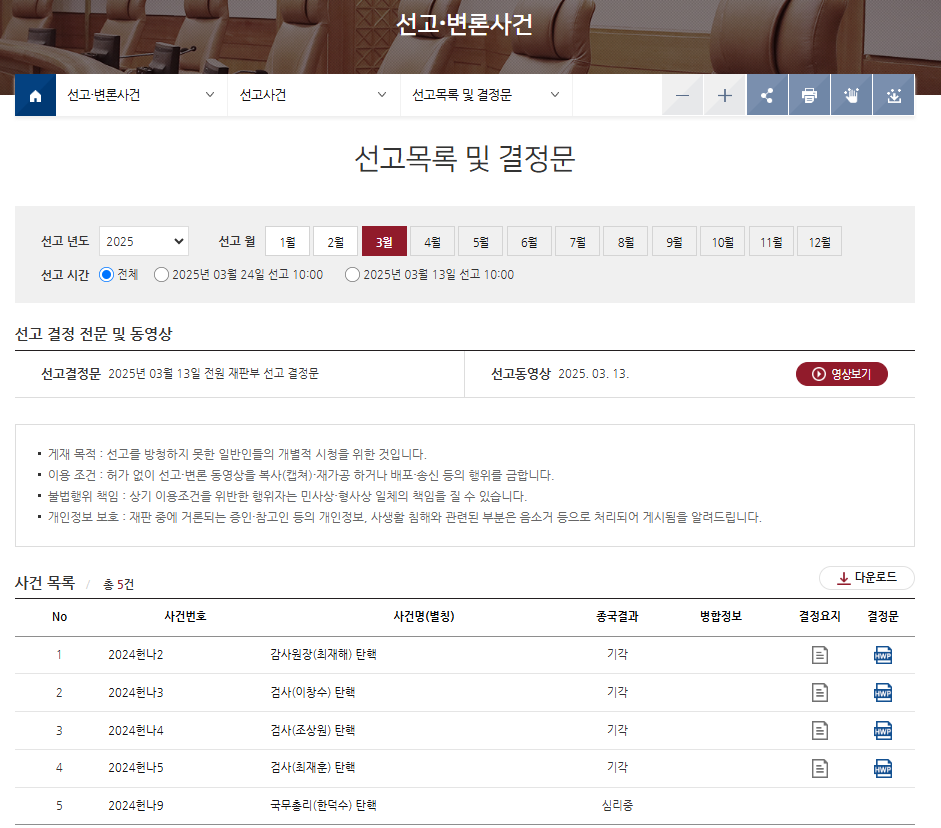
Task: Switch to 4월 month tab
Action: pos(433,241)
